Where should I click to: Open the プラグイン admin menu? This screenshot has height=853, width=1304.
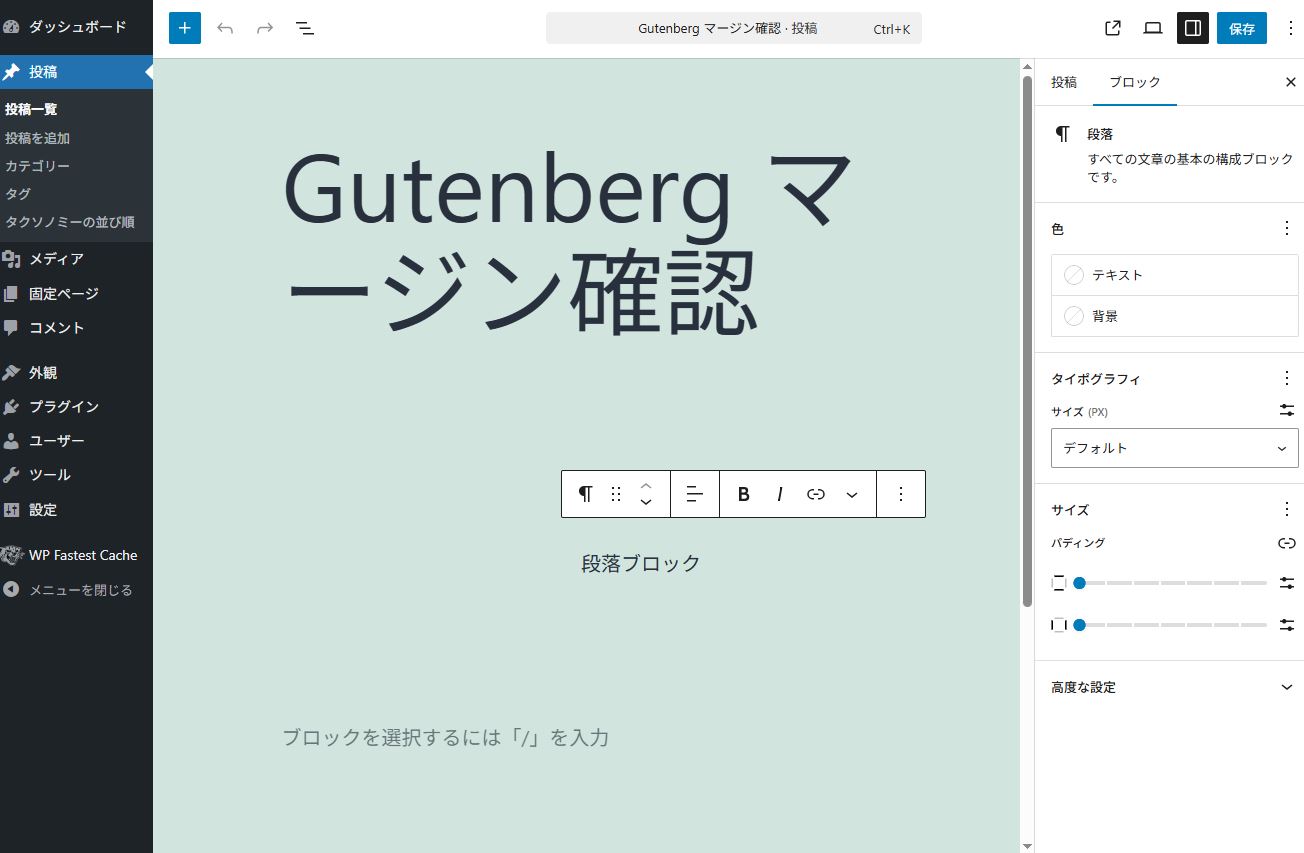(64, 406)
